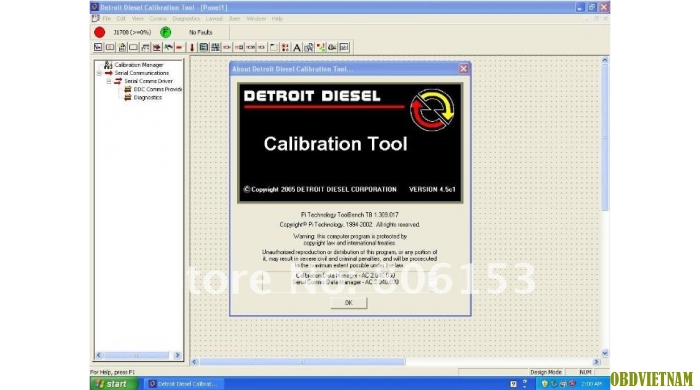This screenshot has height=390, width=700.
Task: Open the Window menu
Action: tap(256, 19)
